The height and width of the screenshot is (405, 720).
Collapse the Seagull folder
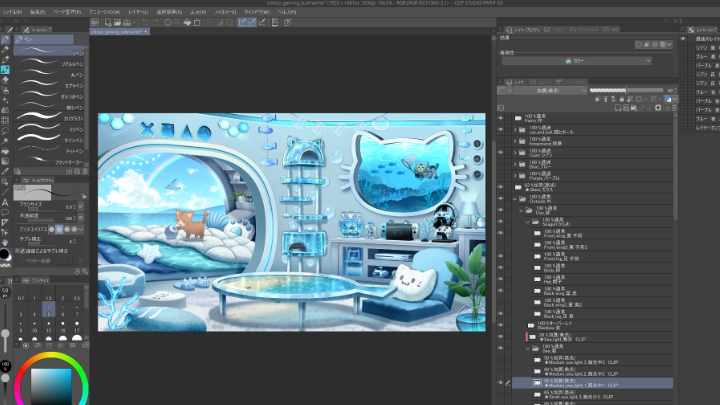pos(528,222)
